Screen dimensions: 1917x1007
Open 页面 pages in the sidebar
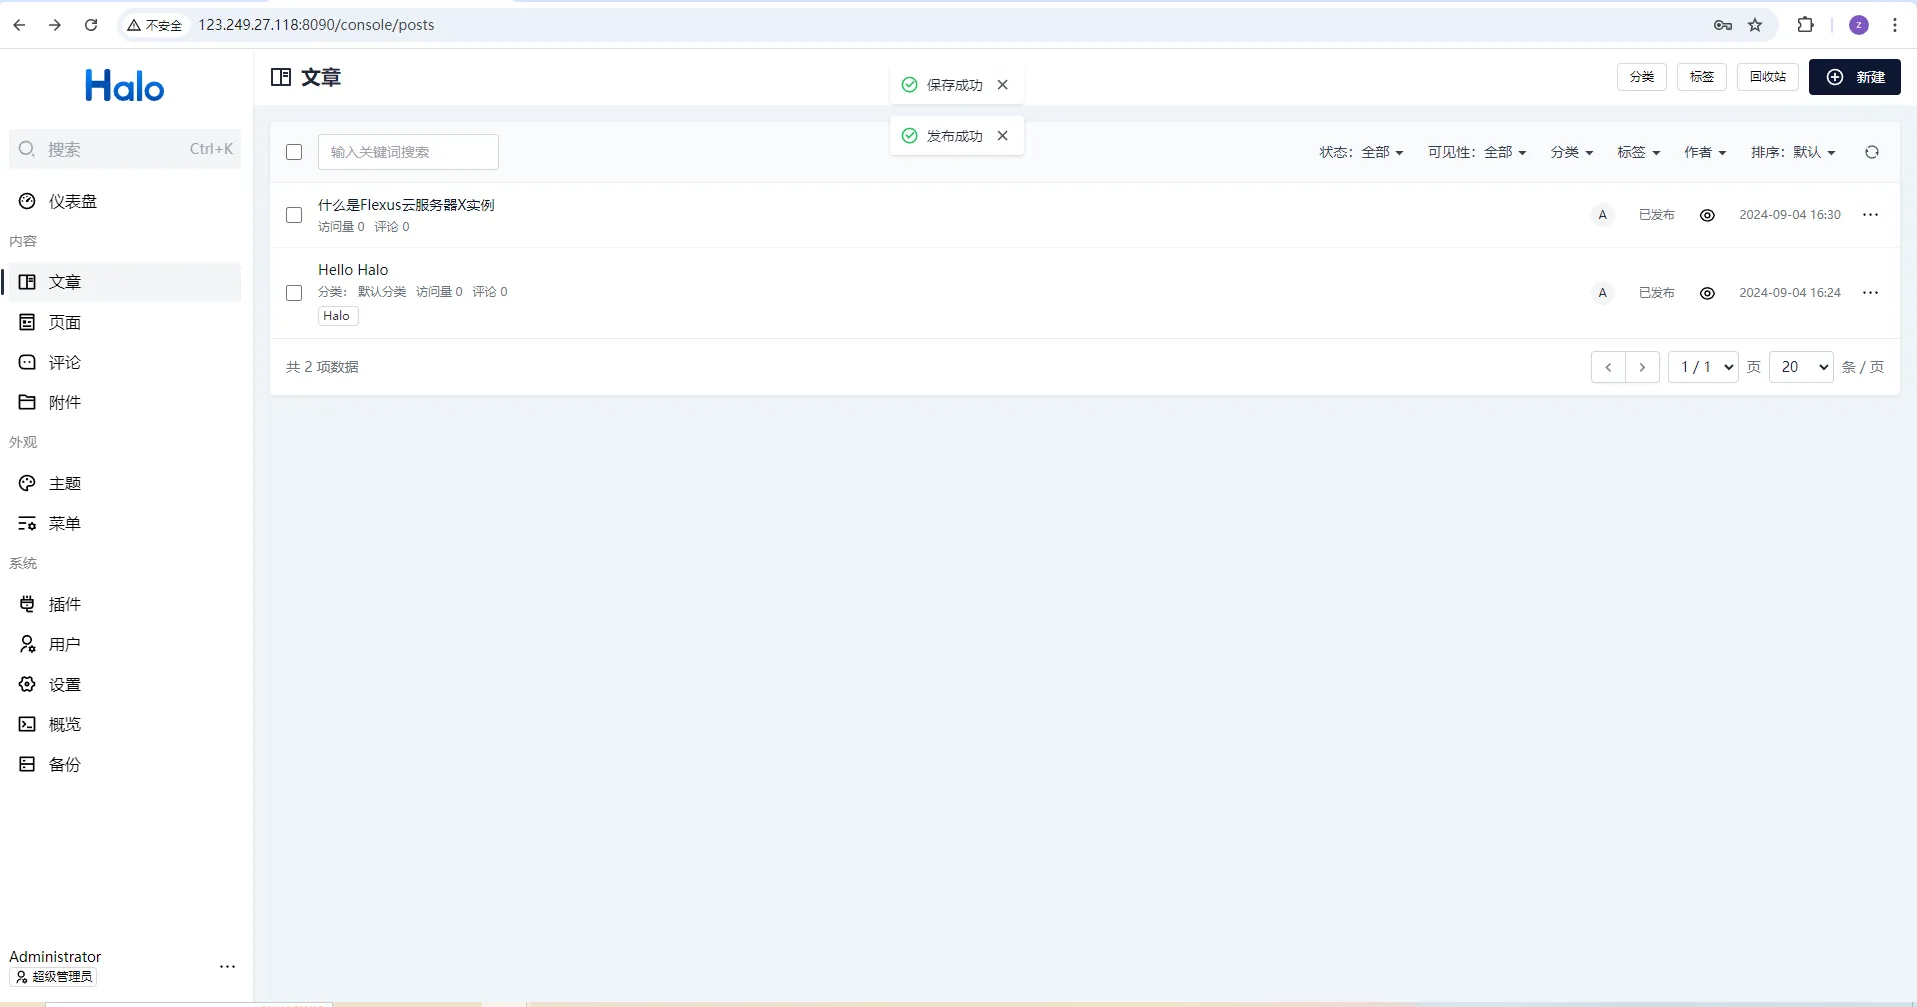click(x=125, y=322)
